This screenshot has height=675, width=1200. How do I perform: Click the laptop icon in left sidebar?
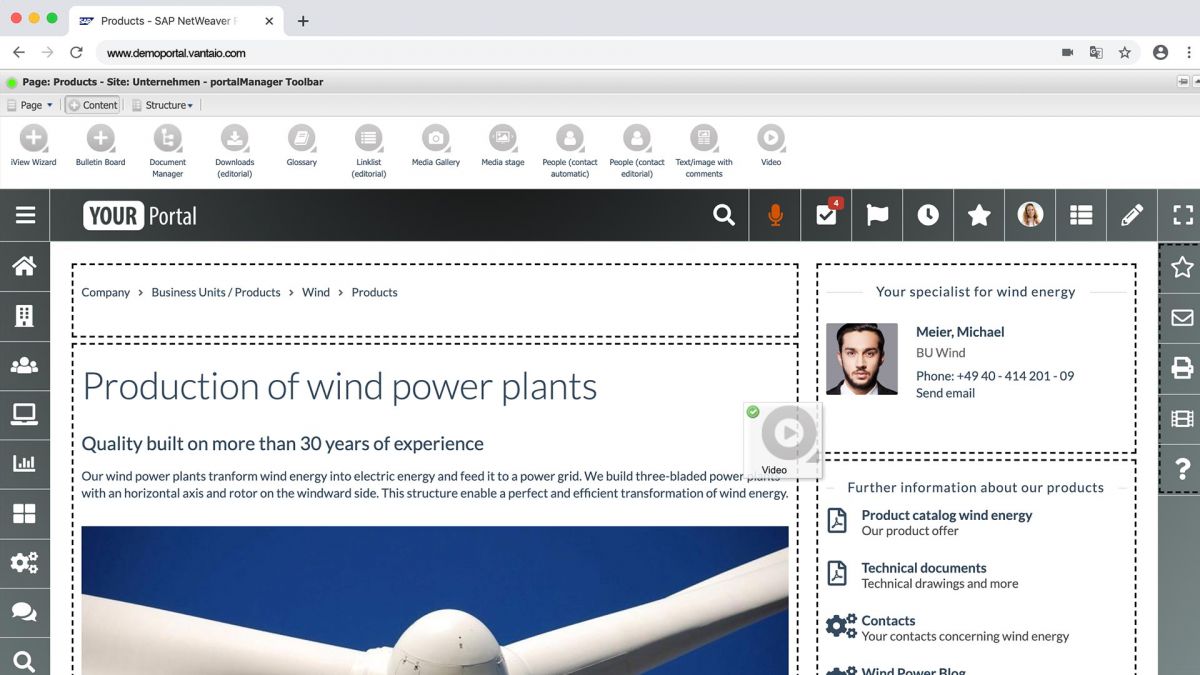[24, 415]
